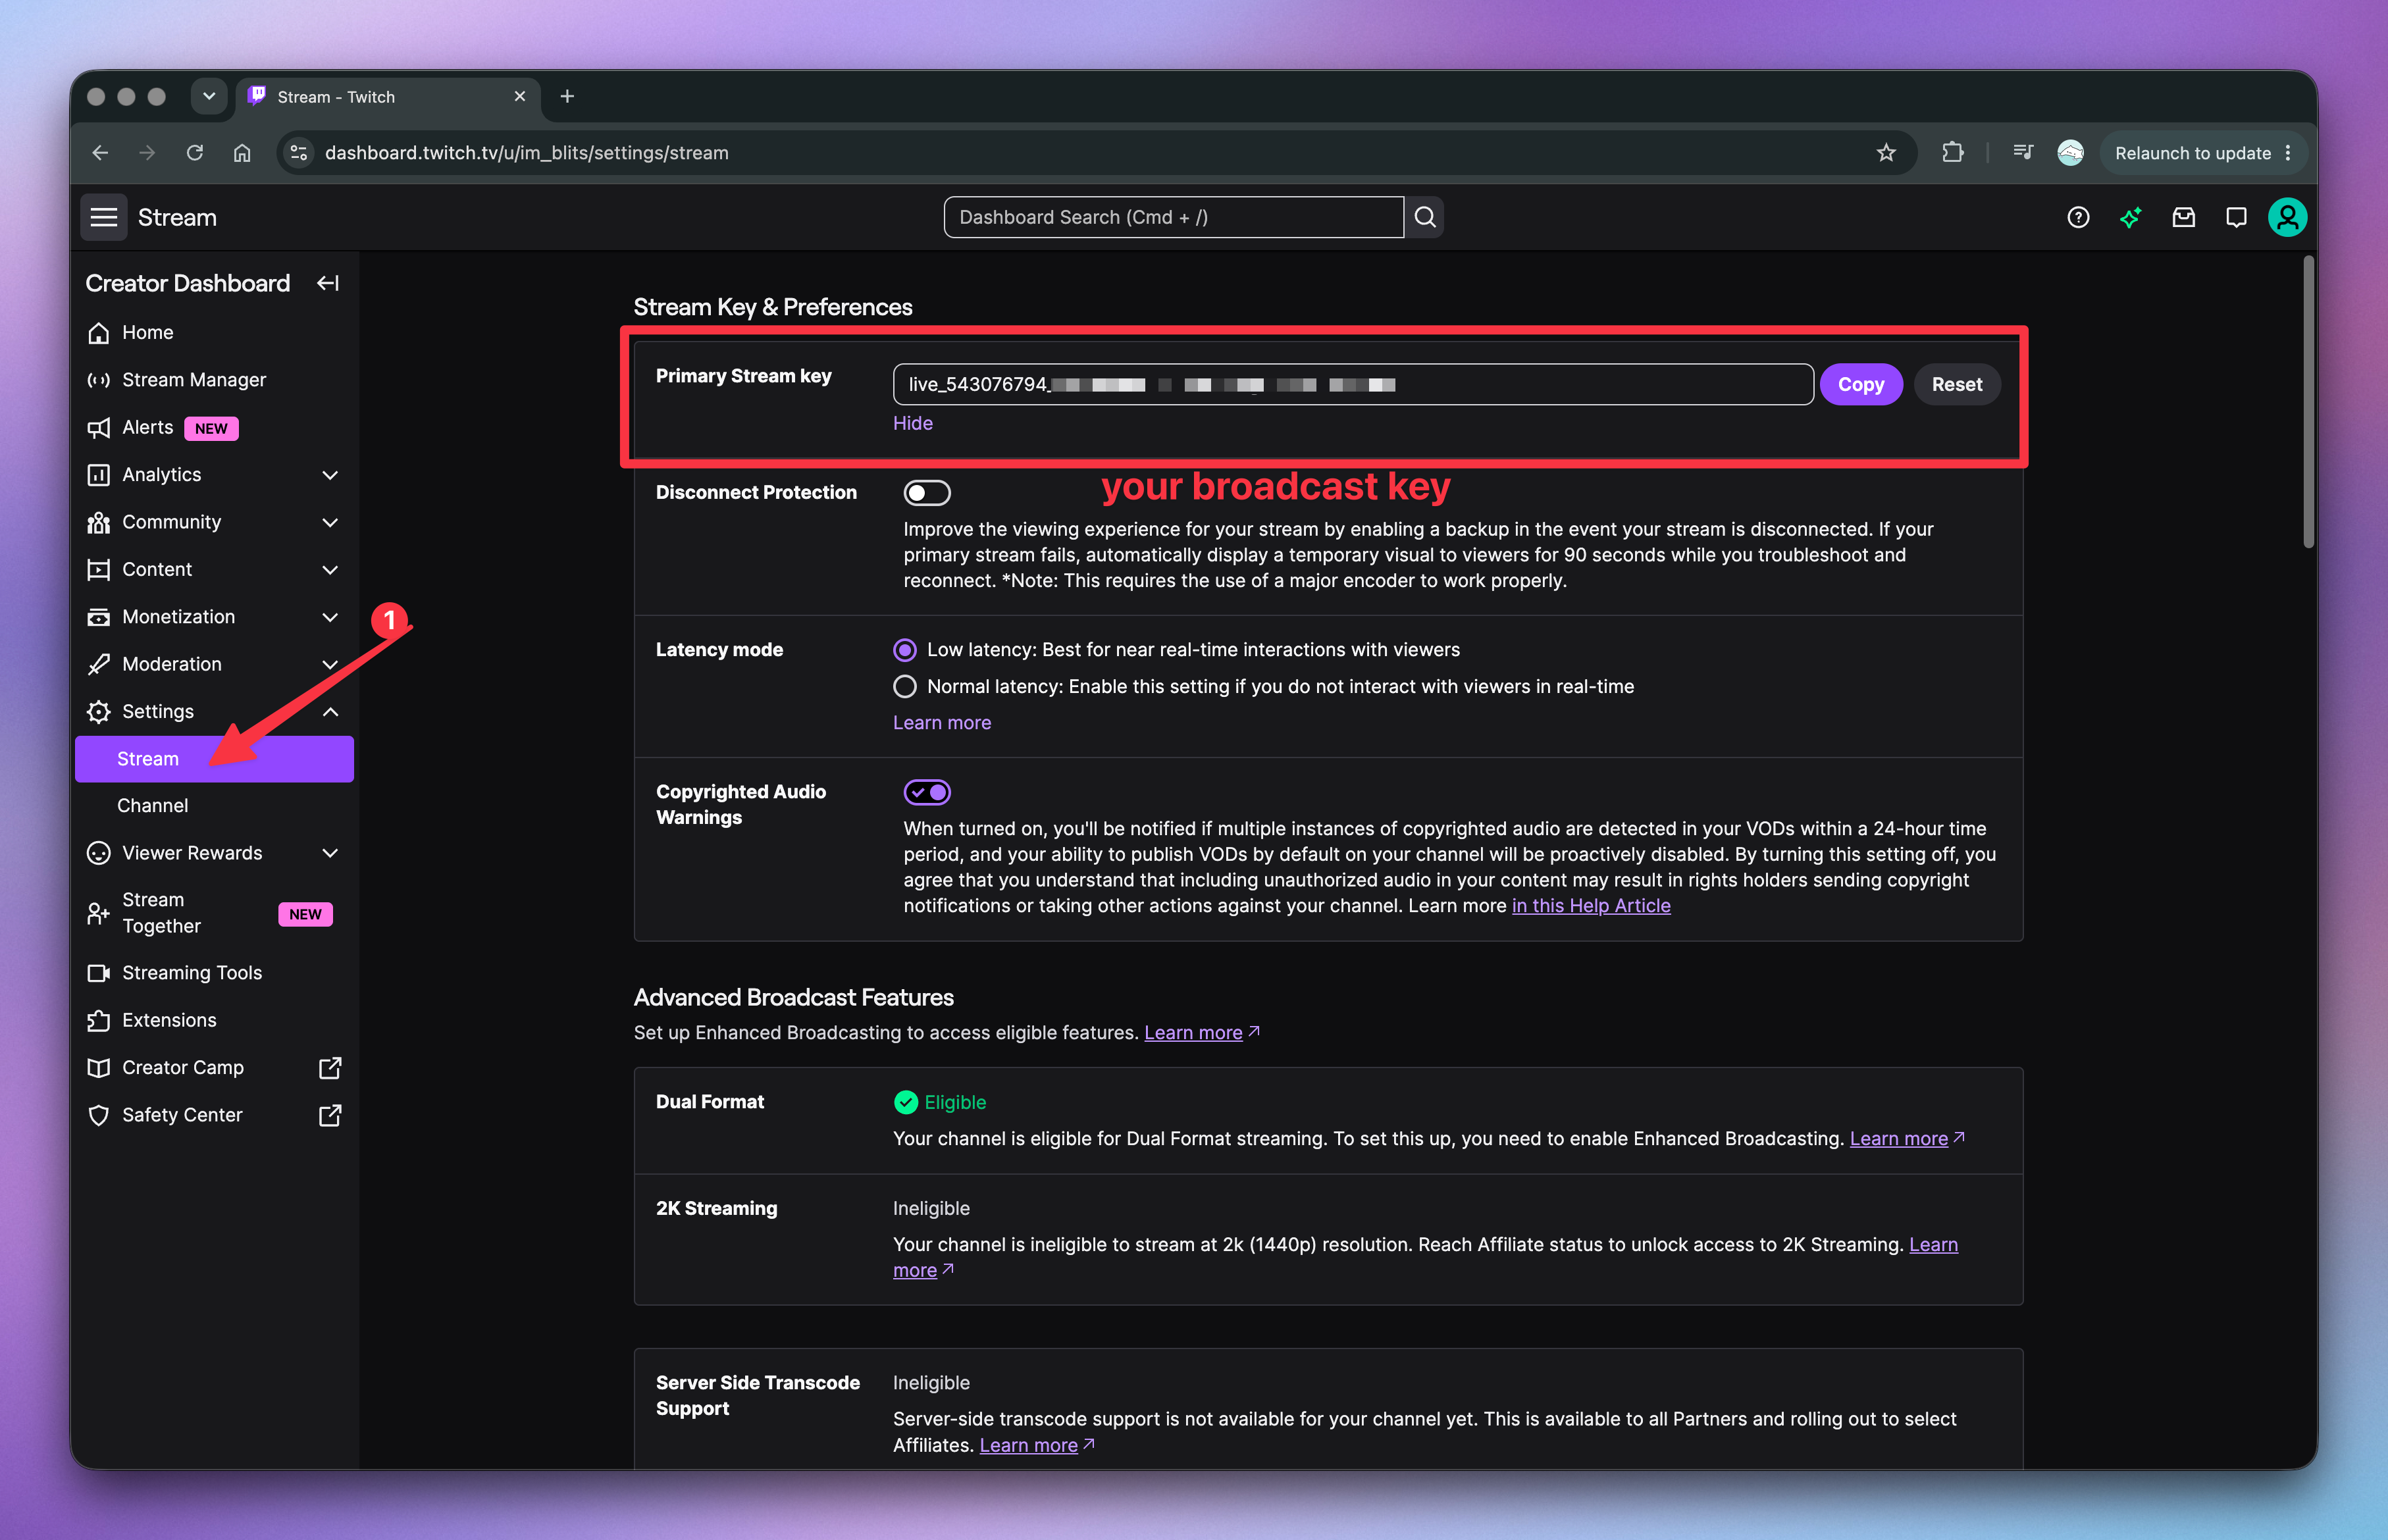Close the Stream - Twitch tab
The image size is (2388, 1540).
click(519, 96)
